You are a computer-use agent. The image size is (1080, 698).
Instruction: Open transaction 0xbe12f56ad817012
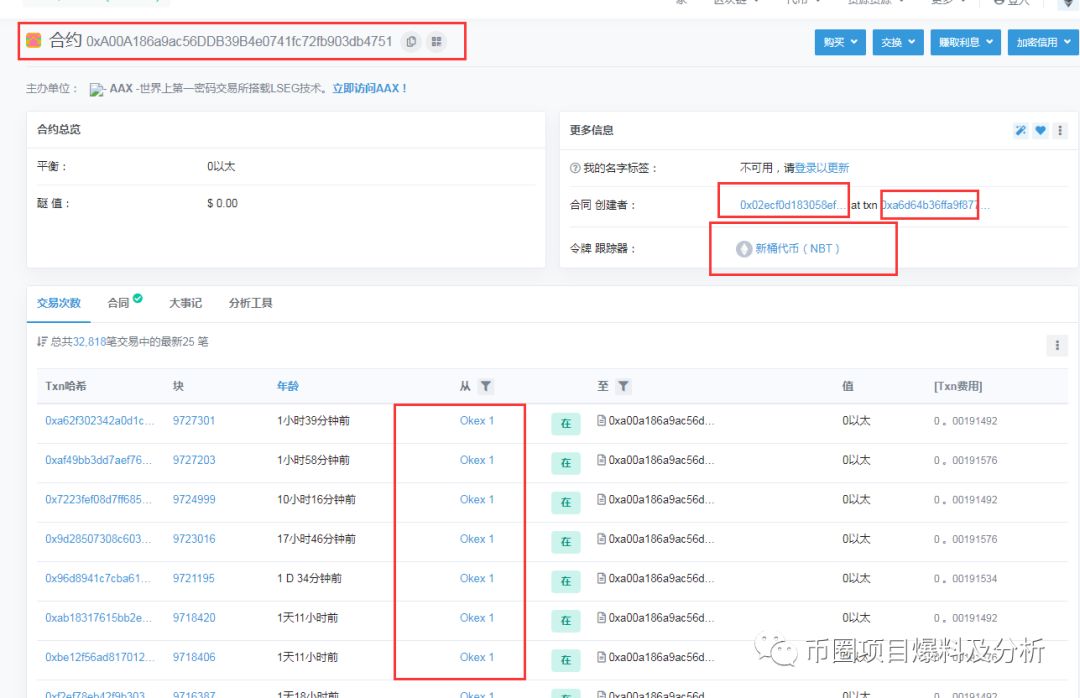tap(100, 657)
